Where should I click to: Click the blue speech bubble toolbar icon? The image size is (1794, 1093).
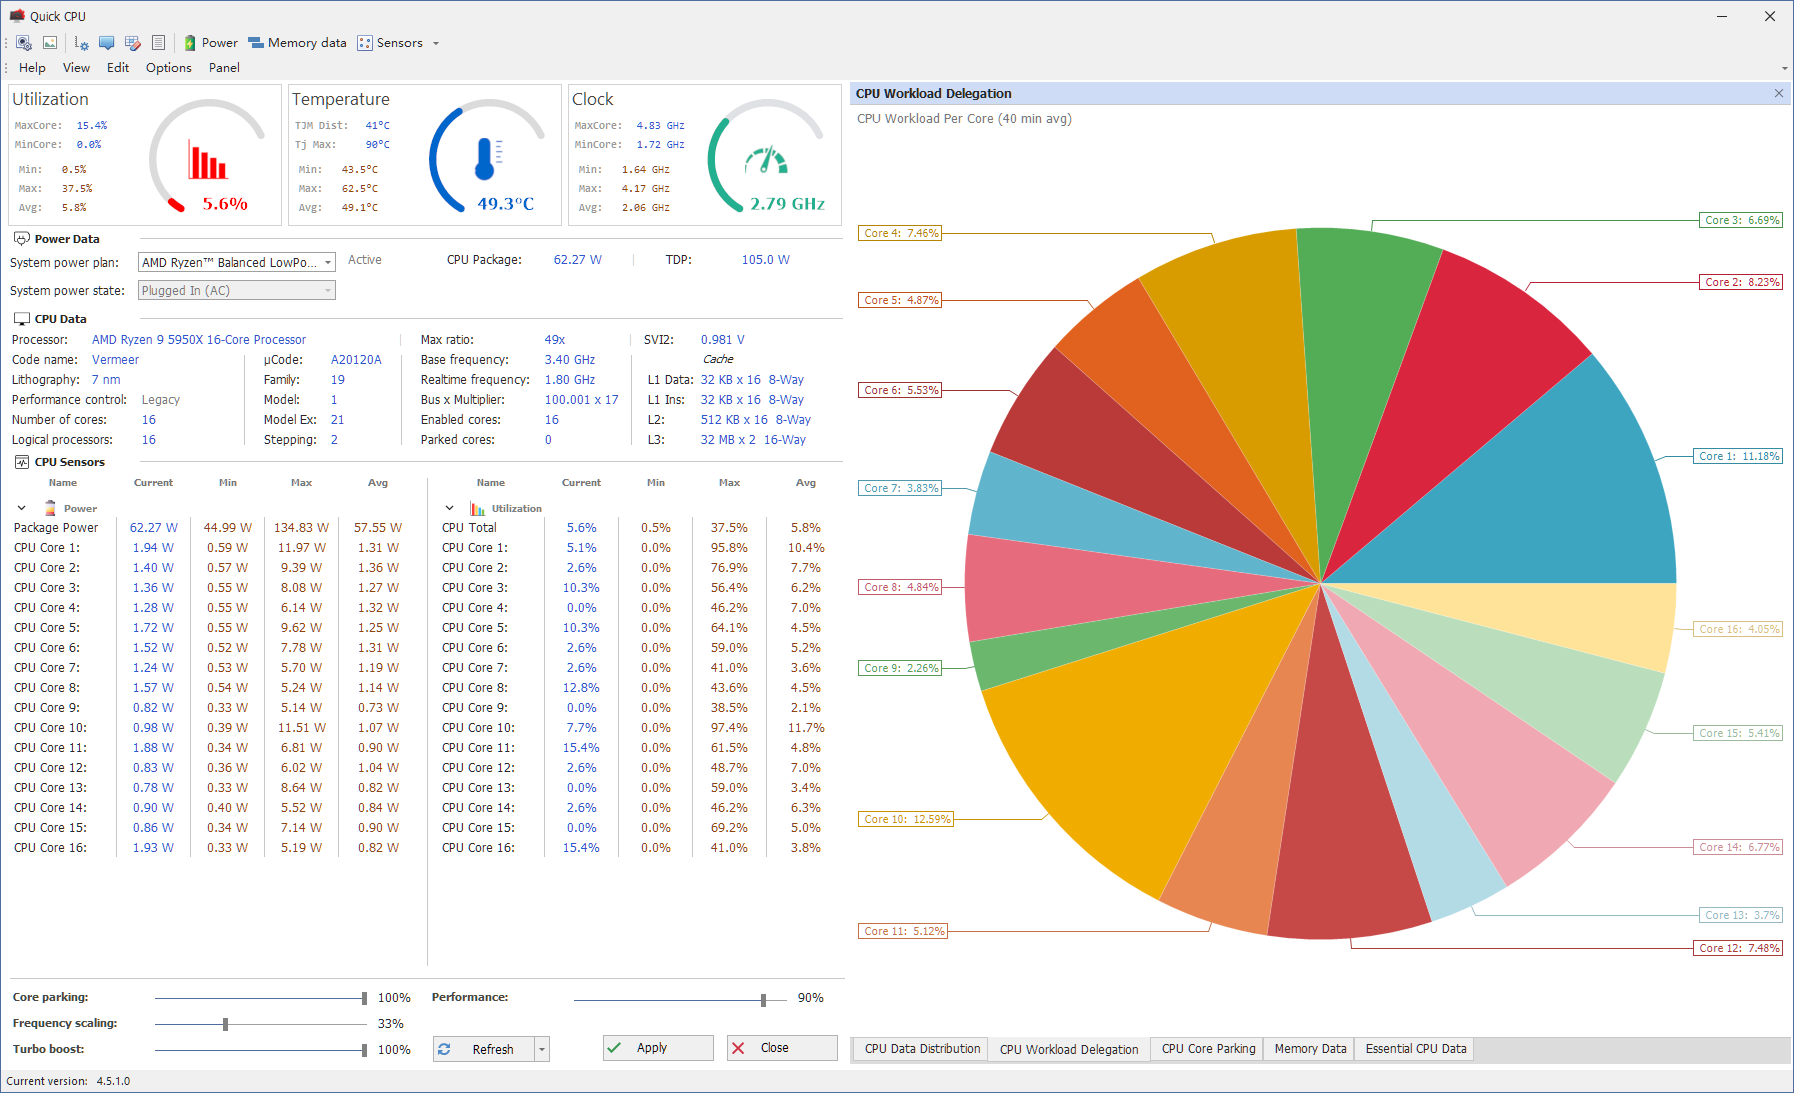[106, 43]
